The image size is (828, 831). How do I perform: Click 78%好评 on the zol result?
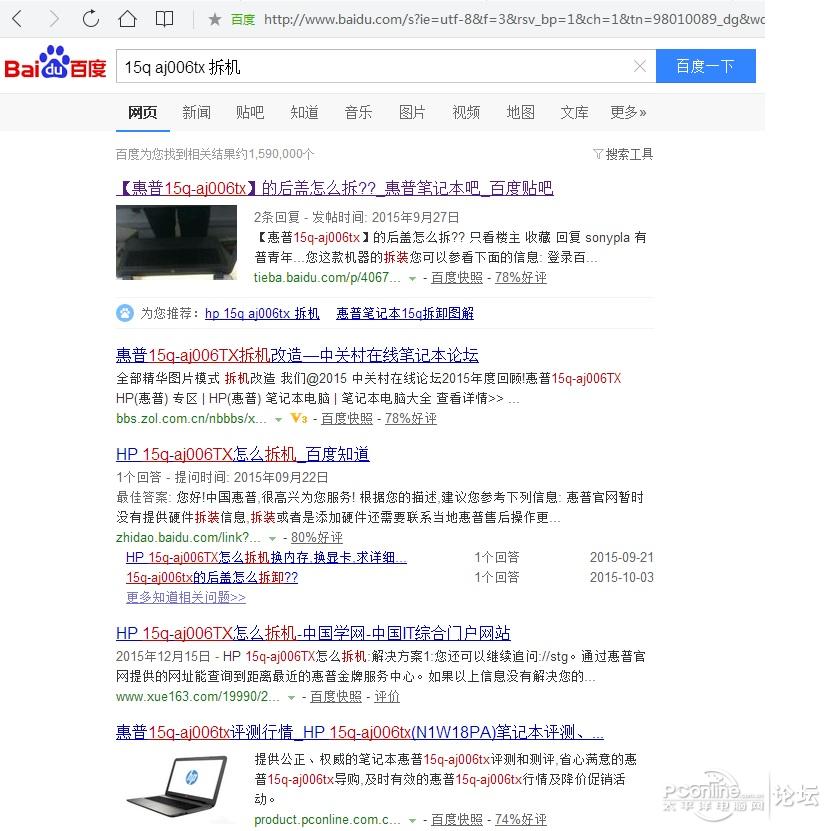point(411,419)
